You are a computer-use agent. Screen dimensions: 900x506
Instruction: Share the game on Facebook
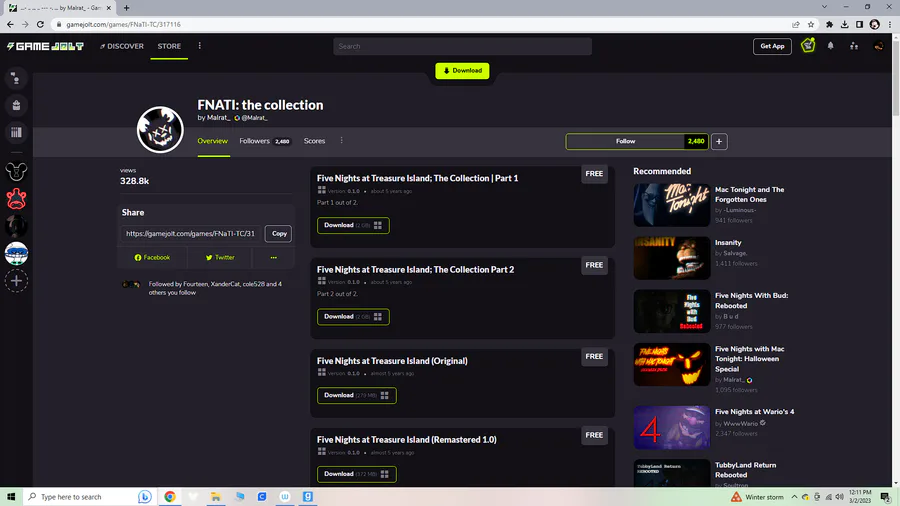pyautogui.click(x=152, y=258)
